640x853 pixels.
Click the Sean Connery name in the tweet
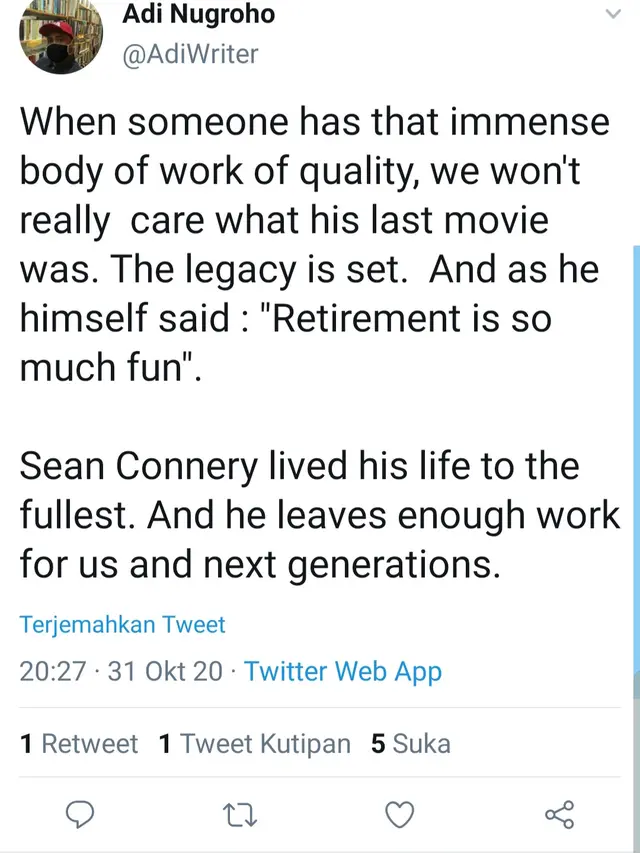point(138,466)
